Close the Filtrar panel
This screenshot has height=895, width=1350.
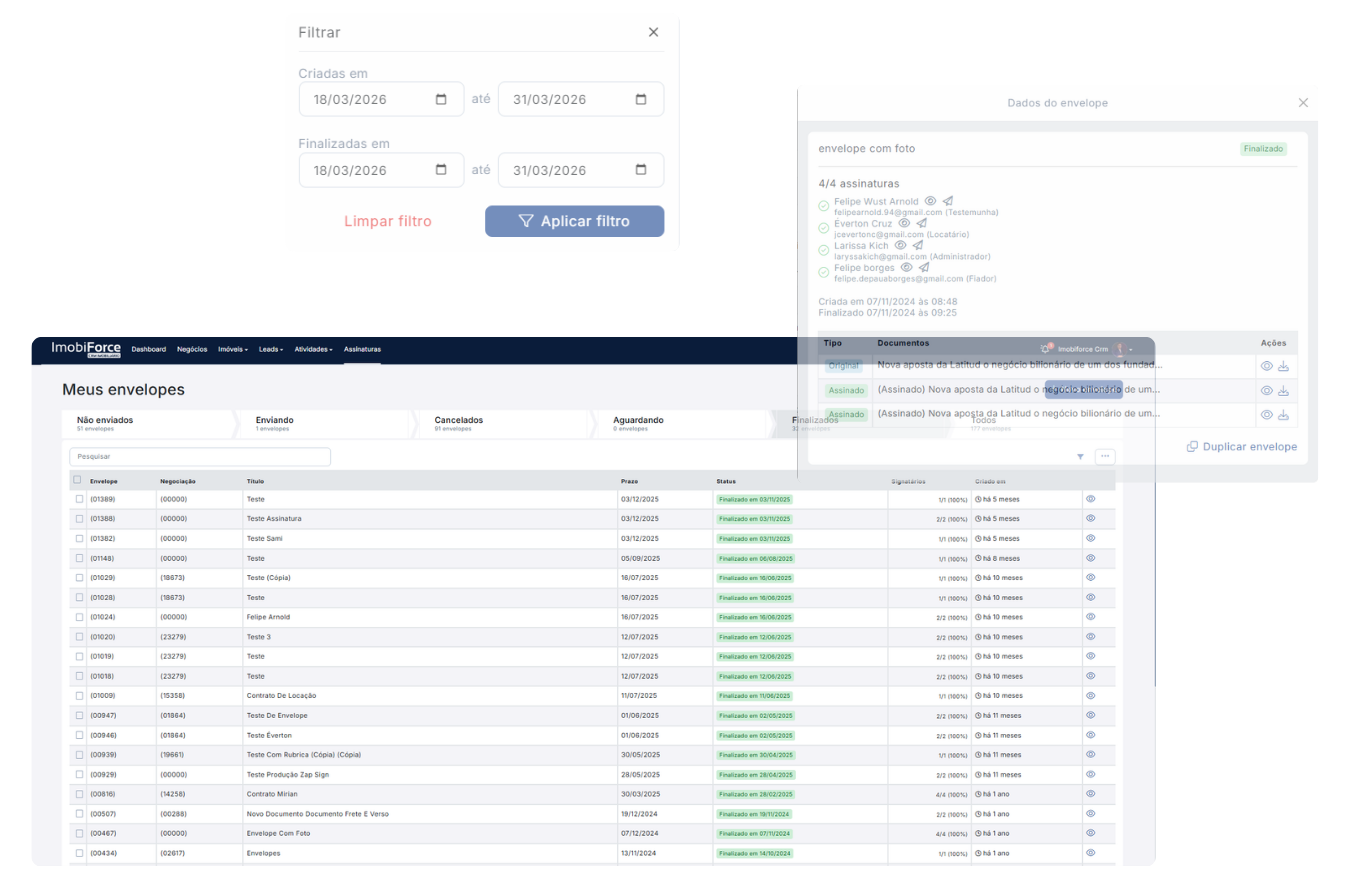[x=653, y=32]
